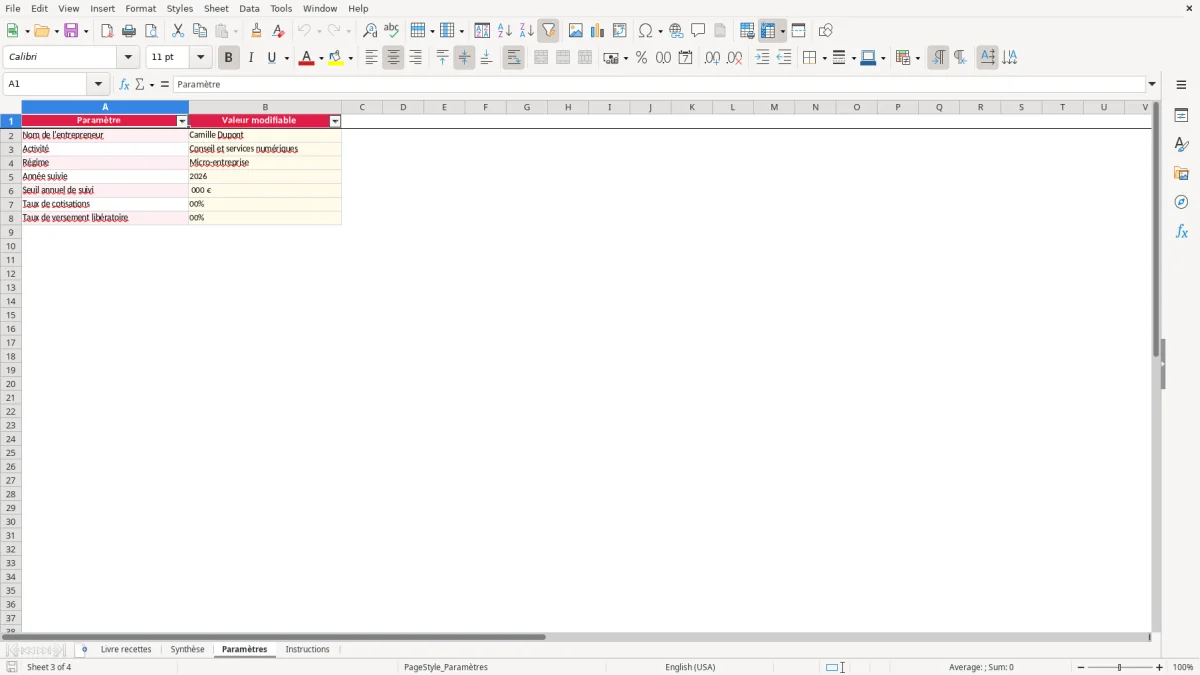Open the sidebar Navigator panel

(x=1181, y=202)
